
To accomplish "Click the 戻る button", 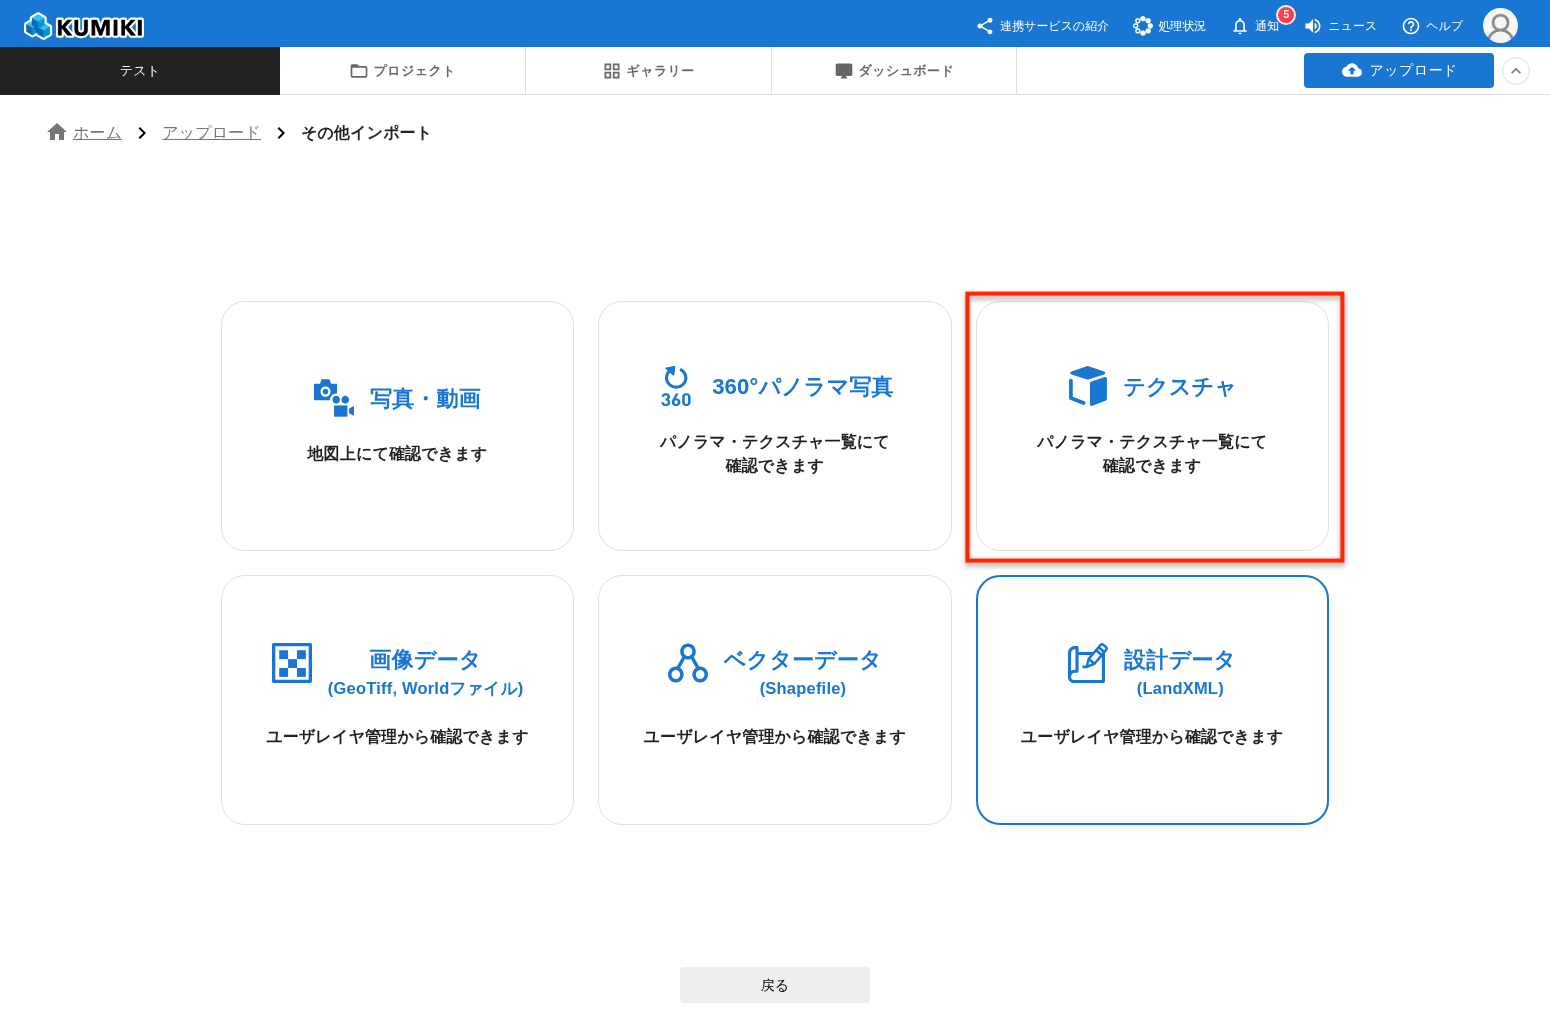I will (775, 985).
